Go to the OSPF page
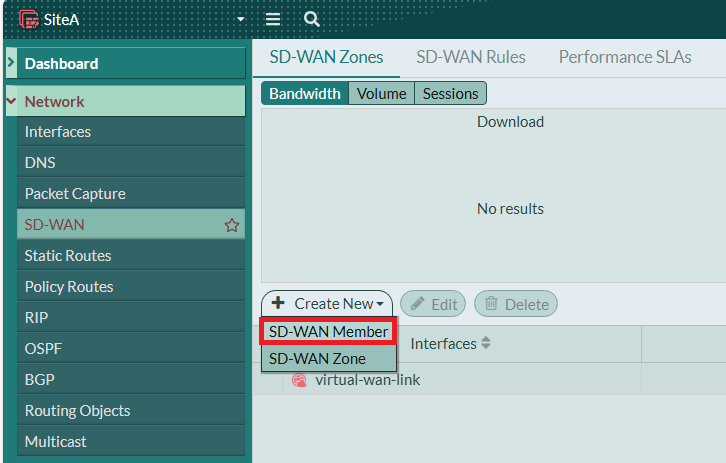 coord(131,349)
